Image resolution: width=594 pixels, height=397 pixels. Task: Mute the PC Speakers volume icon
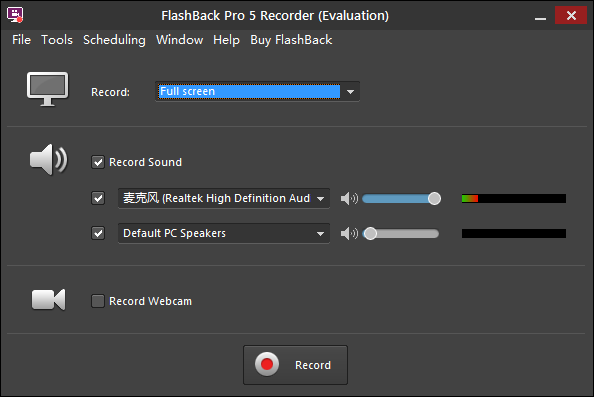349,233
